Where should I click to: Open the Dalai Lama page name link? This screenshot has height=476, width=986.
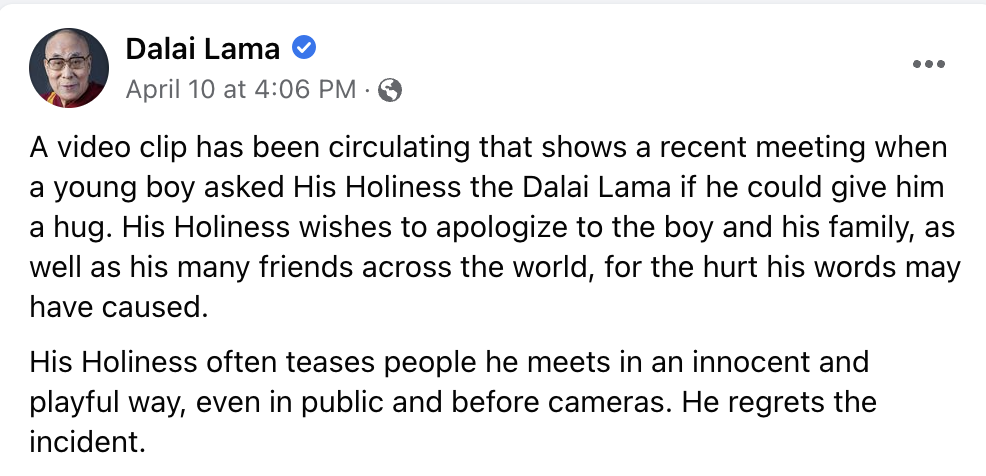202,48
